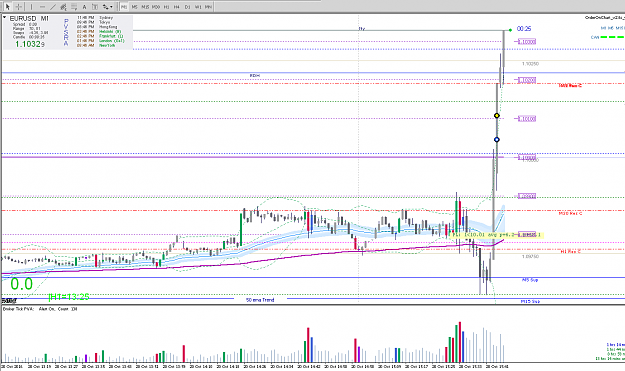Screen dimensions: 625x371
Task: Click the yellow circle marker on chart
Action: pyautogui.click(x=497, y=116)
